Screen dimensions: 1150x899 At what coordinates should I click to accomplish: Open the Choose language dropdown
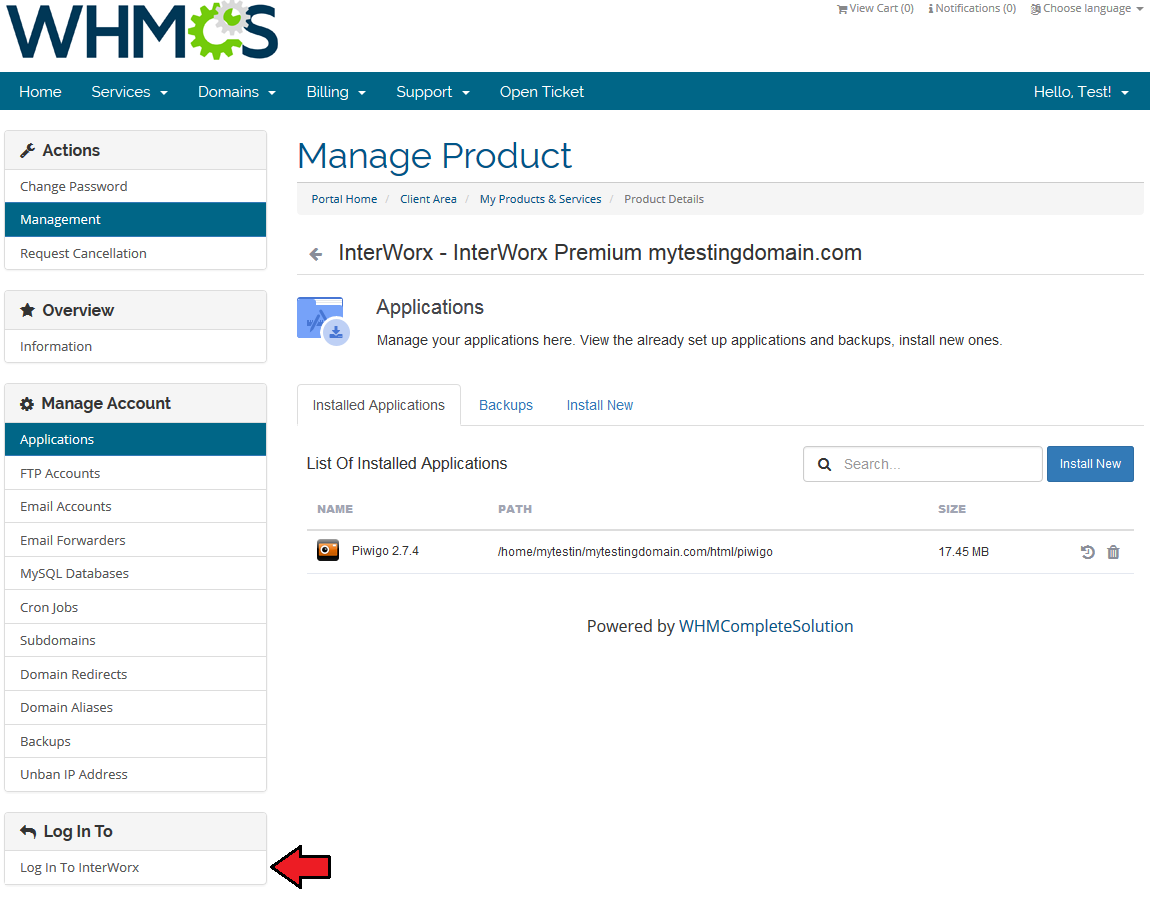(1087, 9)
